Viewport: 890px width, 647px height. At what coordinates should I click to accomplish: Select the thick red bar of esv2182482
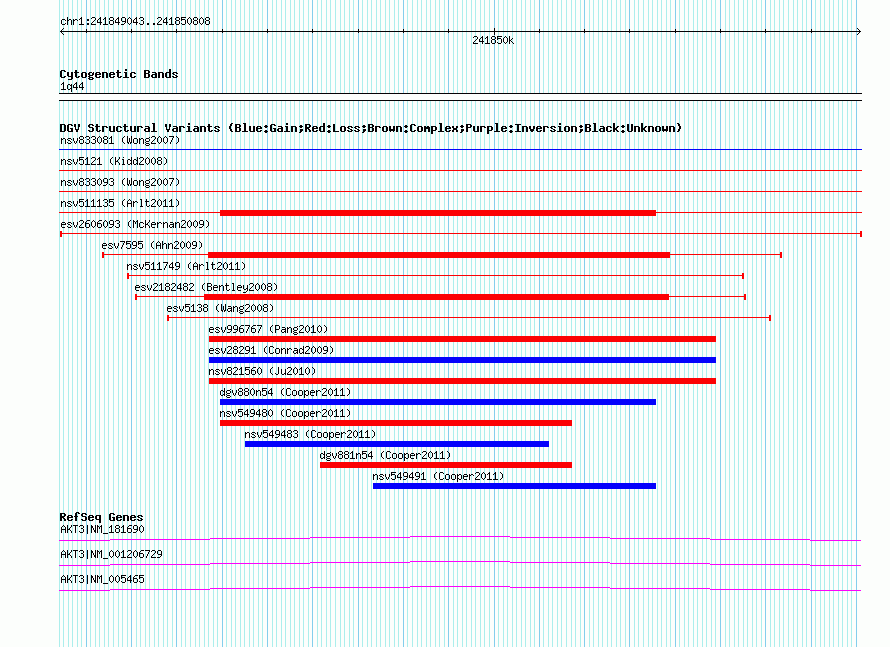[436, 297]
